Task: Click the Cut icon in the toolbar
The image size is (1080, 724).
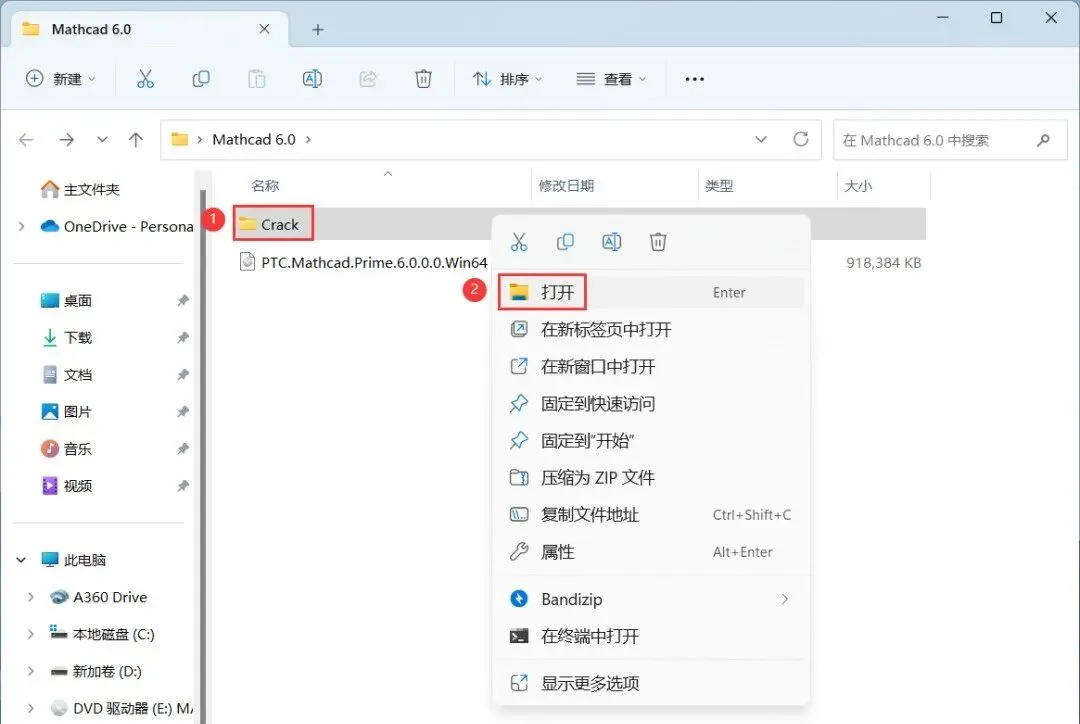Action: tap(145, 79)
